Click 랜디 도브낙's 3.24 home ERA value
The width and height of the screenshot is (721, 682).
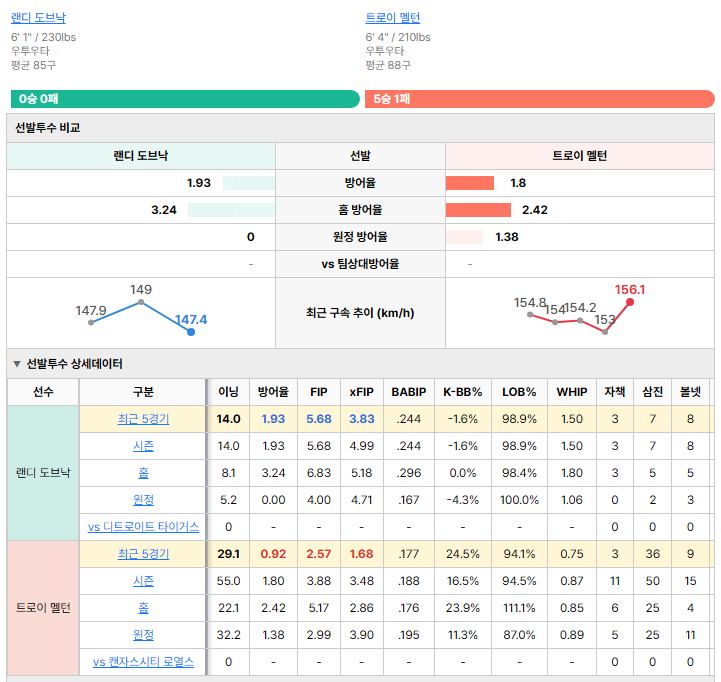[164, 210]
